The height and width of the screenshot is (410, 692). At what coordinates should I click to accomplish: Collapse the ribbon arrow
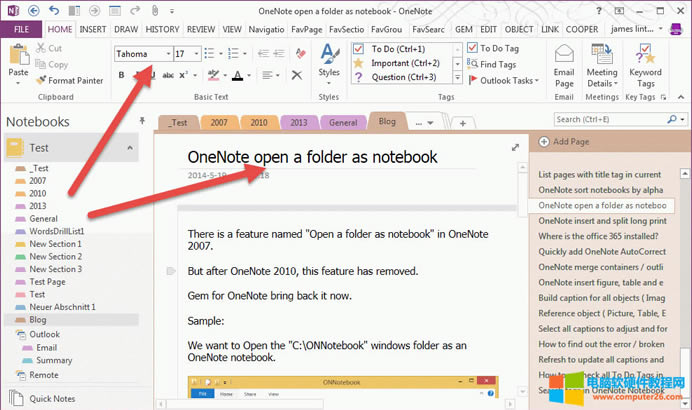[x=681, y=97]
